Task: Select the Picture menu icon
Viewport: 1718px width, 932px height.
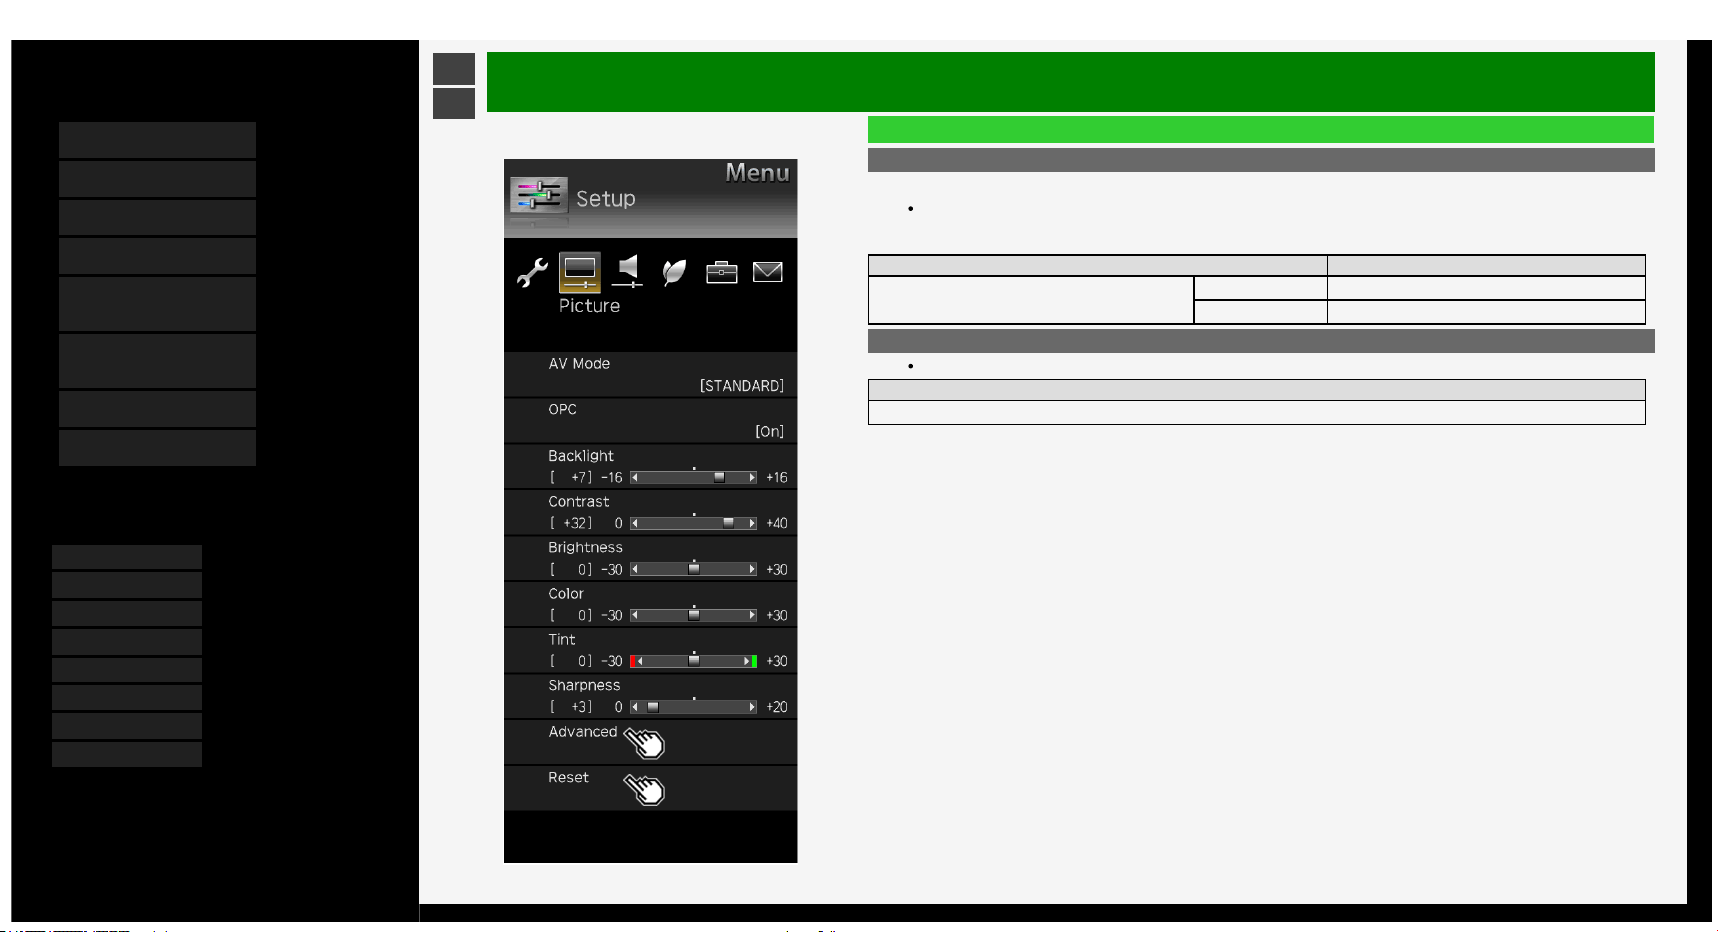Action: pos(580,271)
